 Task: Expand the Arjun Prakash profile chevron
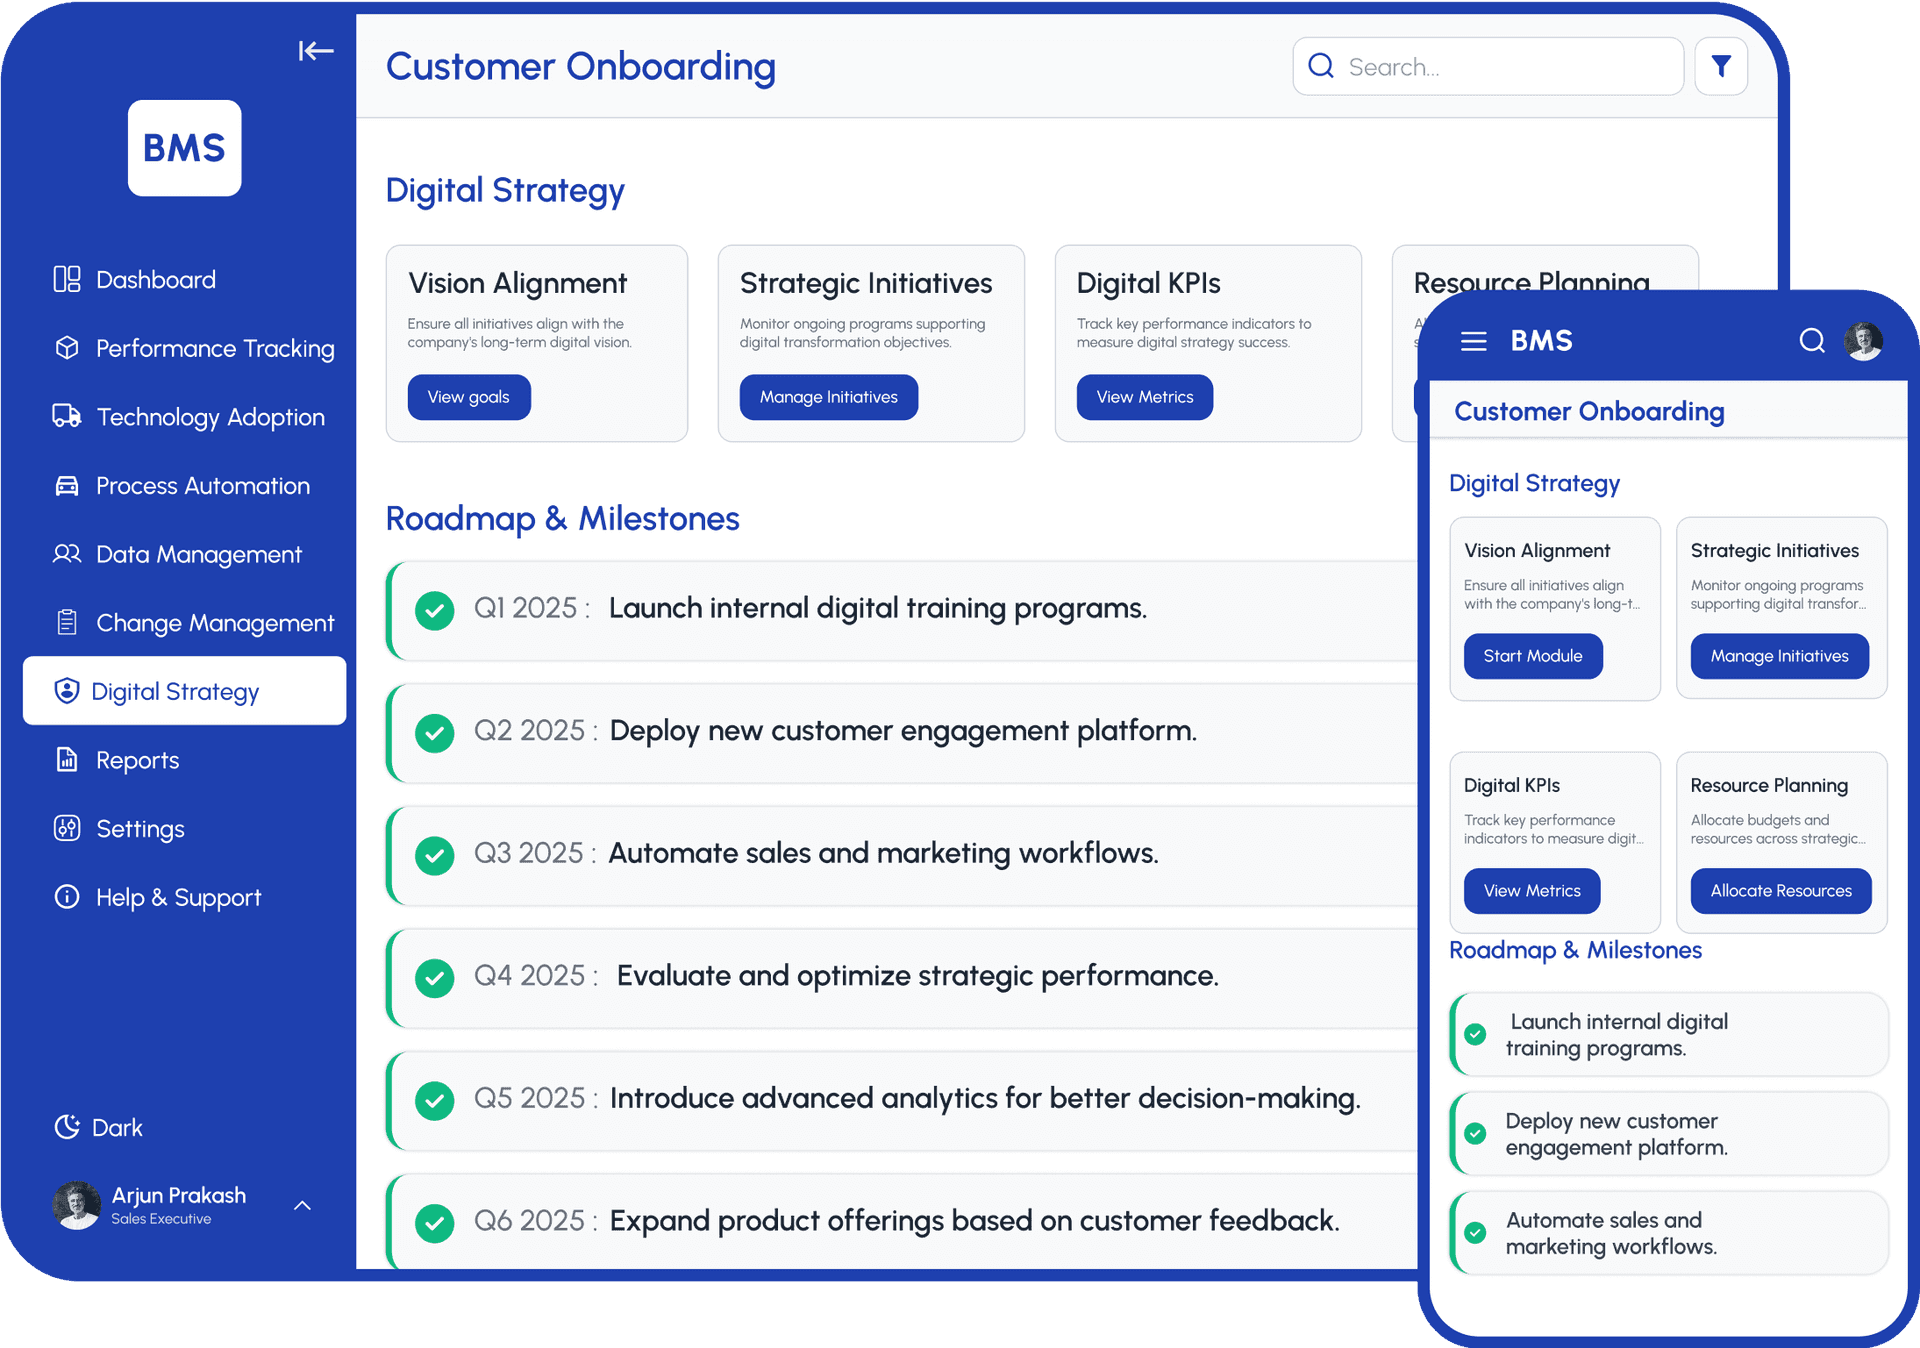[302, 1205]
